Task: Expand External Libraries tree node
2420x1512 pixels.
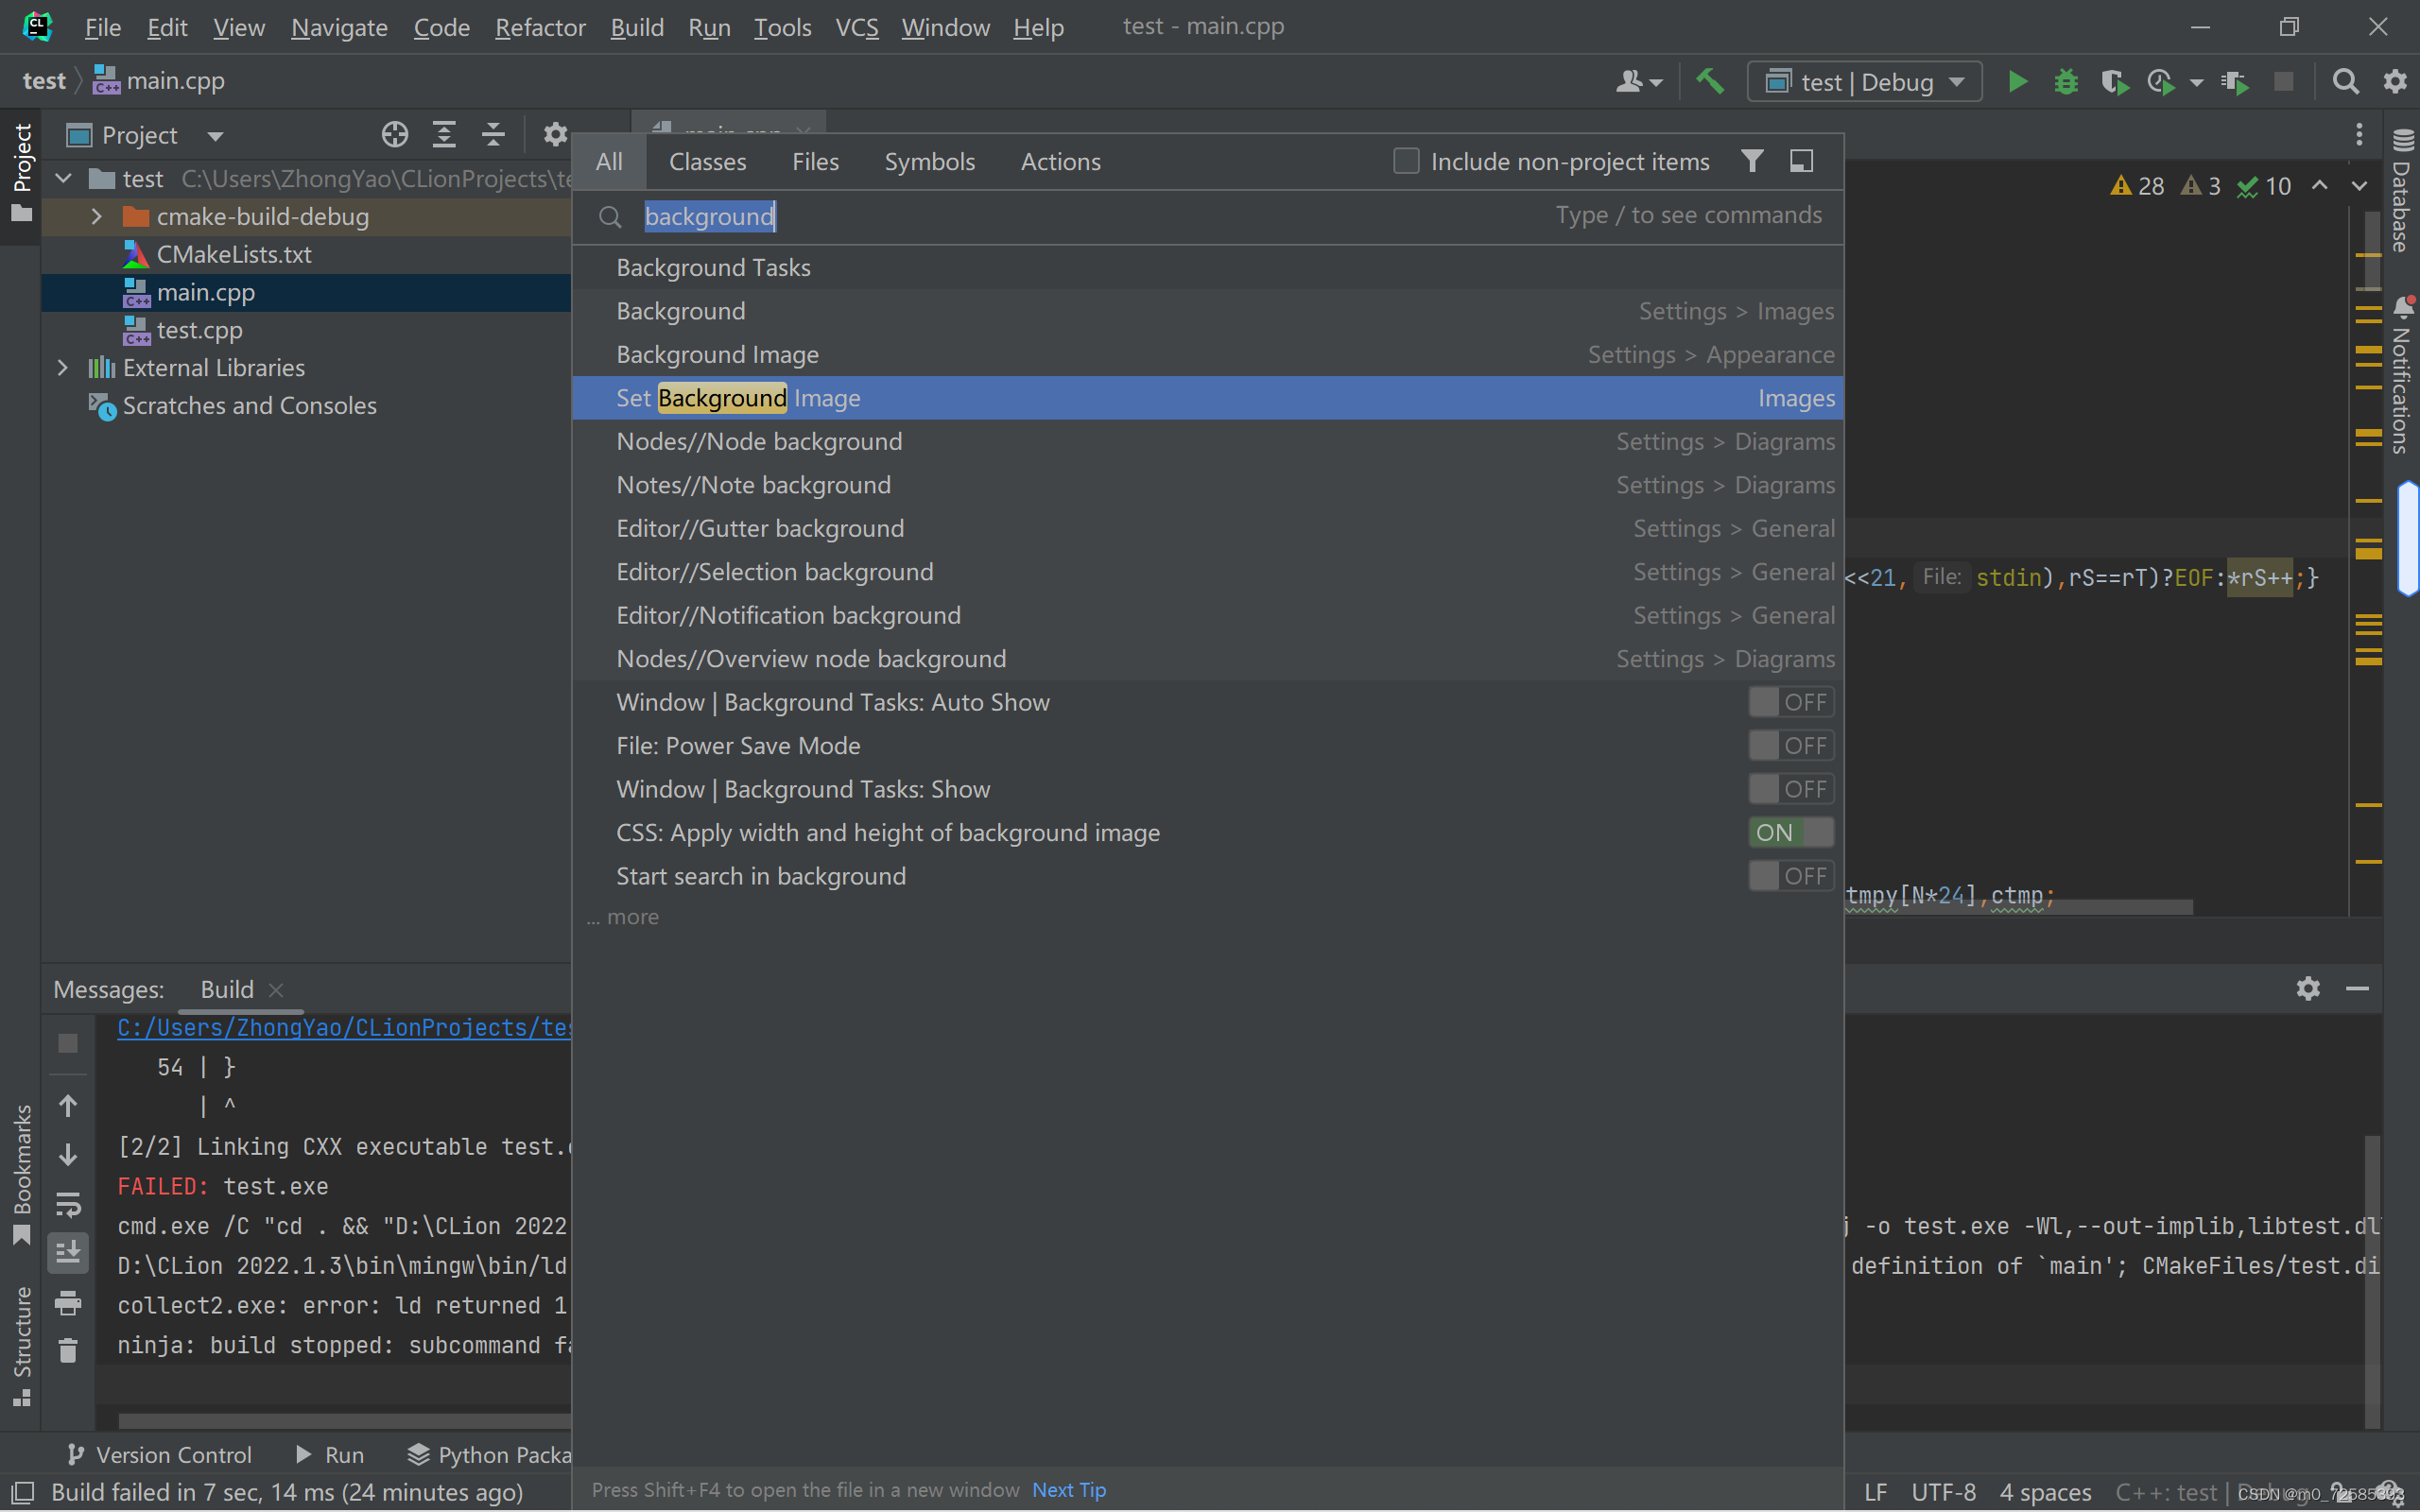Action: pyautogui.click(x=62, y=368)
